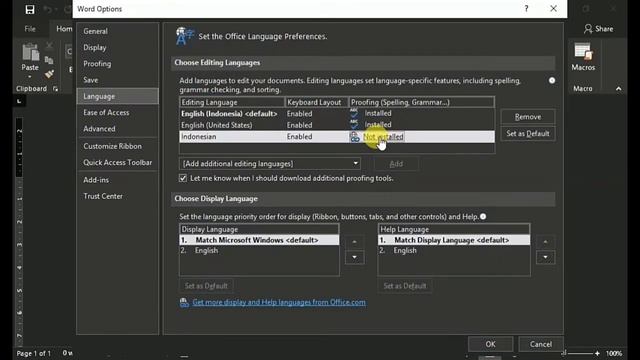Open the Add-ins options tab

click(118, 180)
